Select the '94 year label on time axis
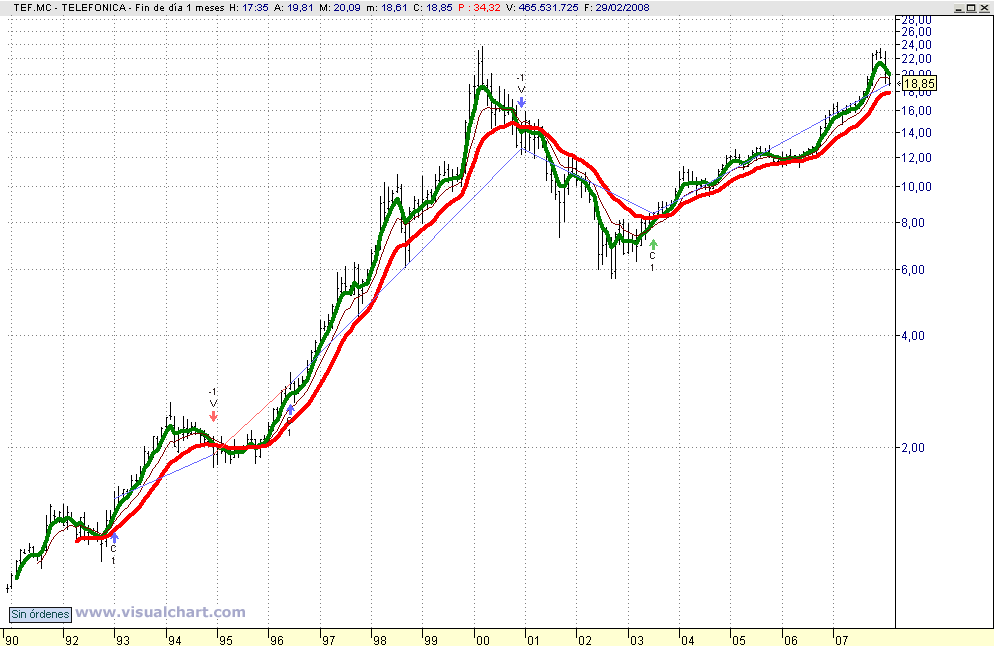 coord(174,640)
